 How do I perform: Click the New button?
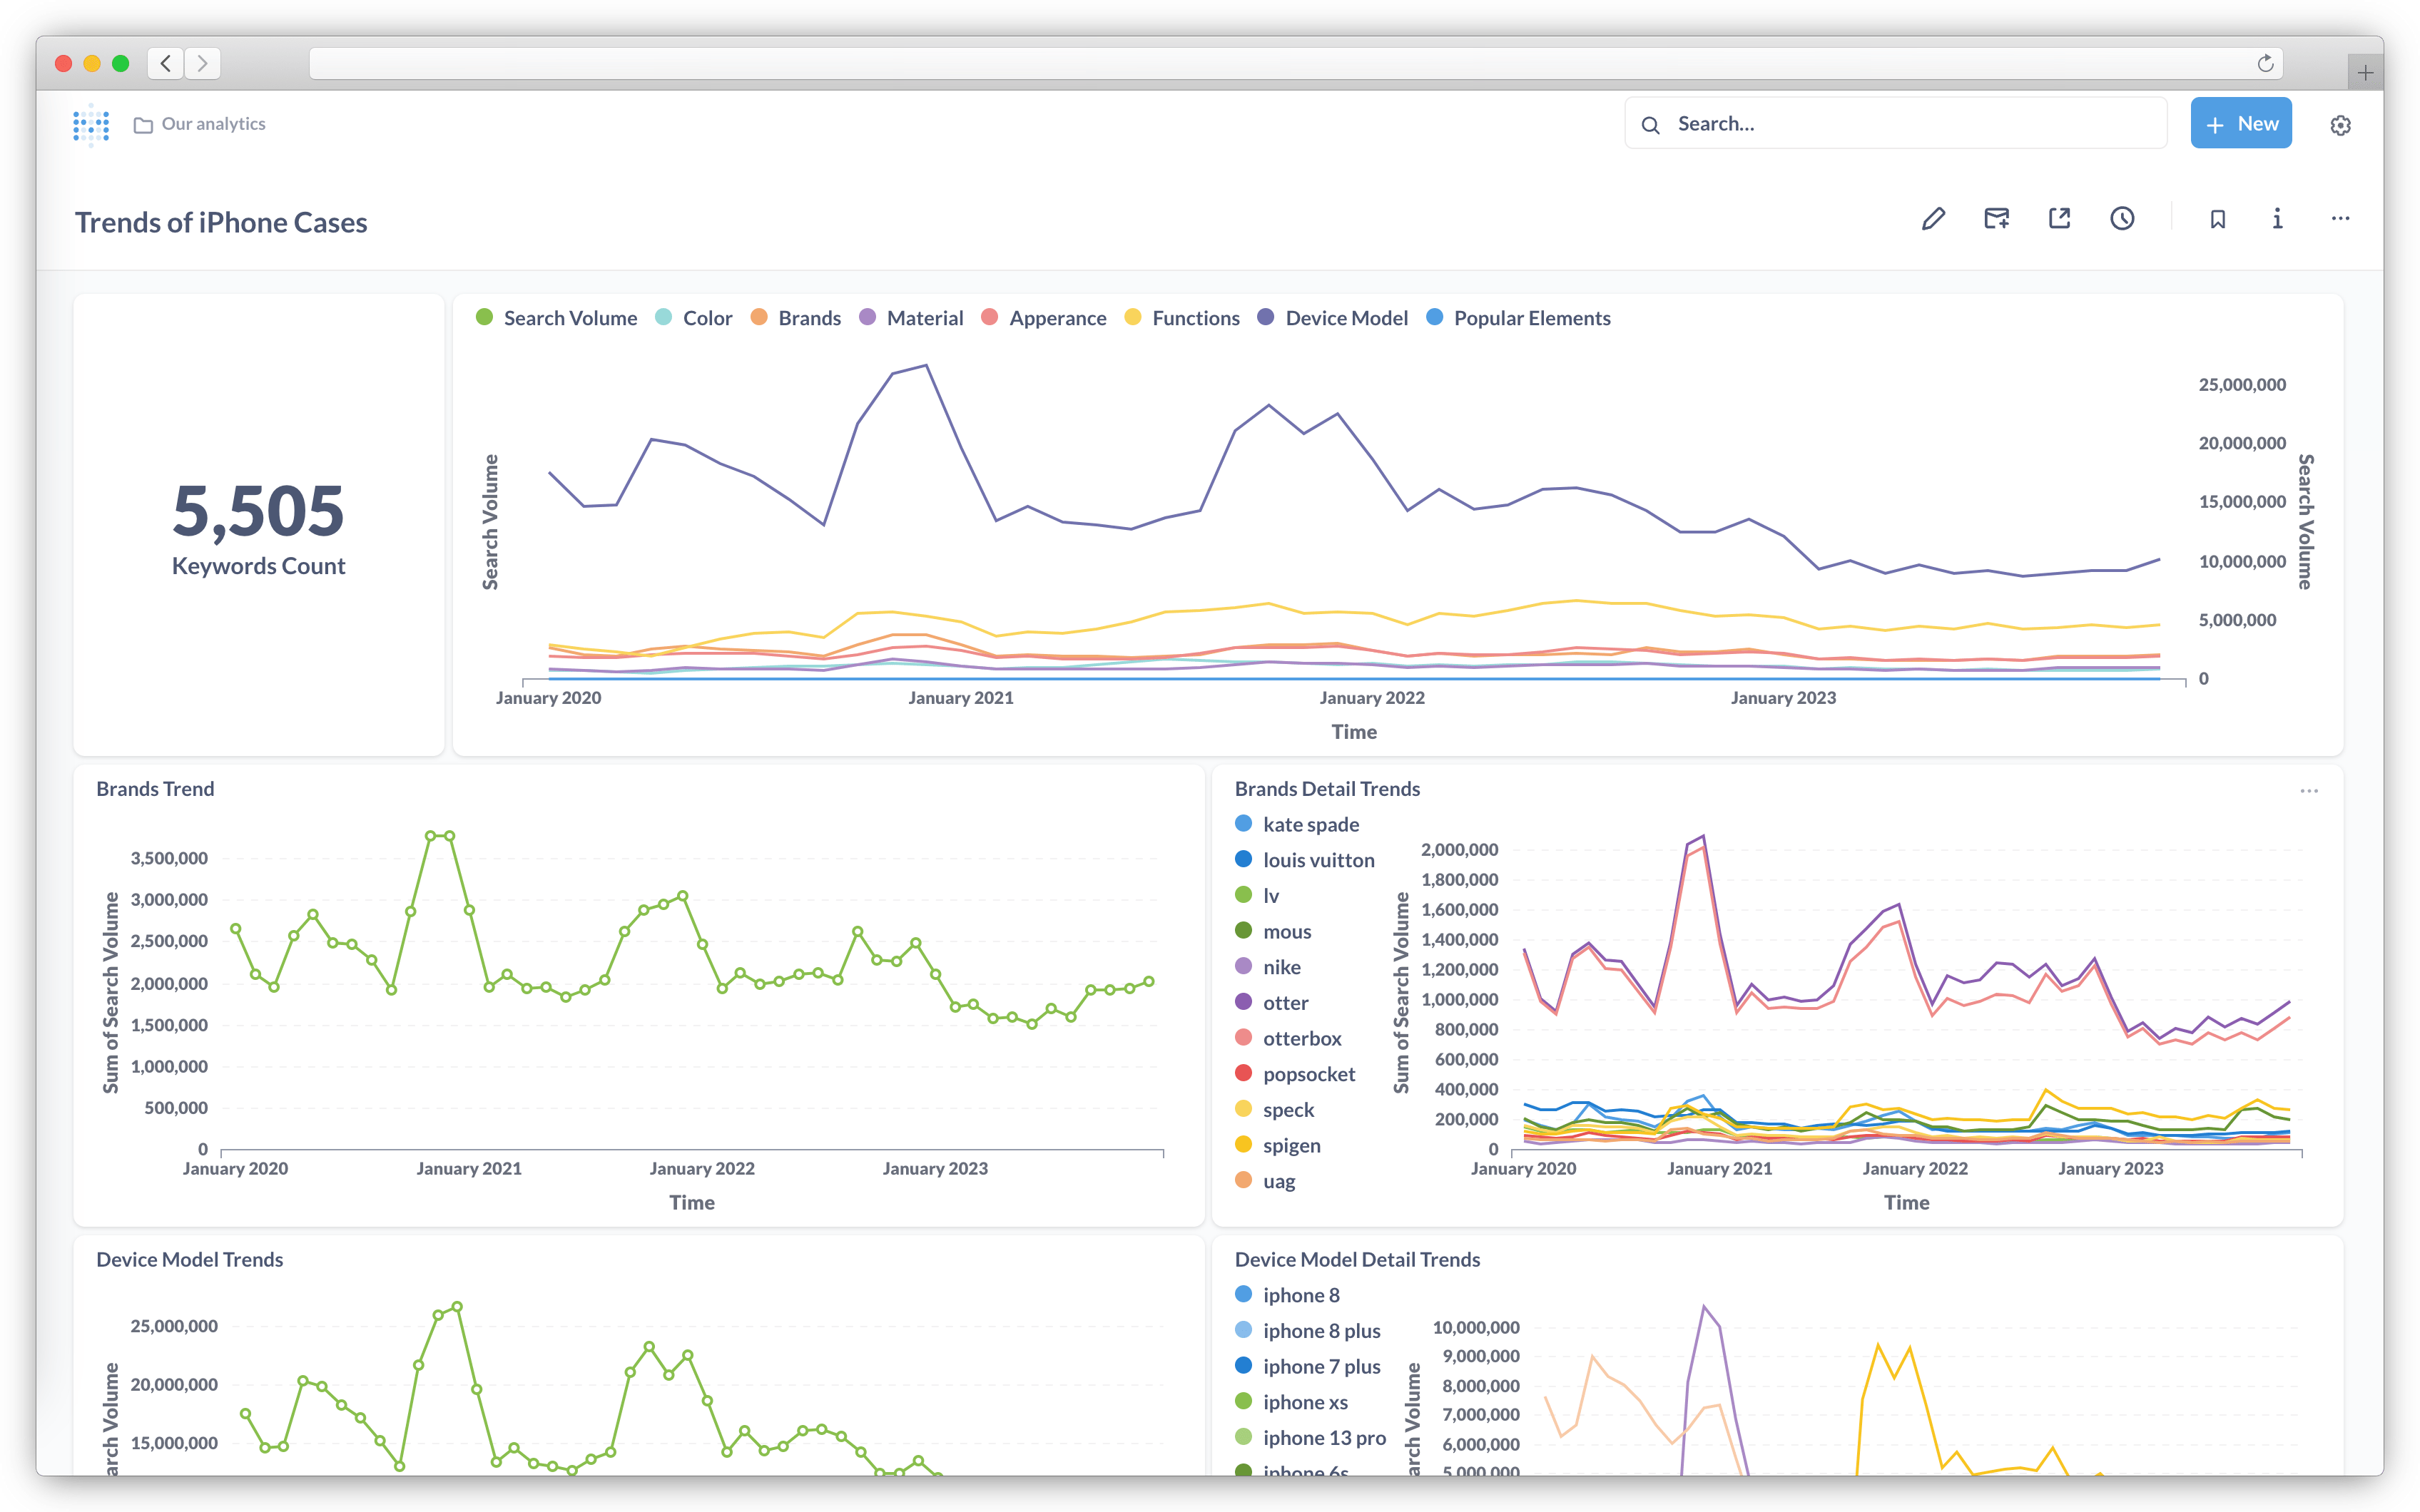coord(2241,123)
